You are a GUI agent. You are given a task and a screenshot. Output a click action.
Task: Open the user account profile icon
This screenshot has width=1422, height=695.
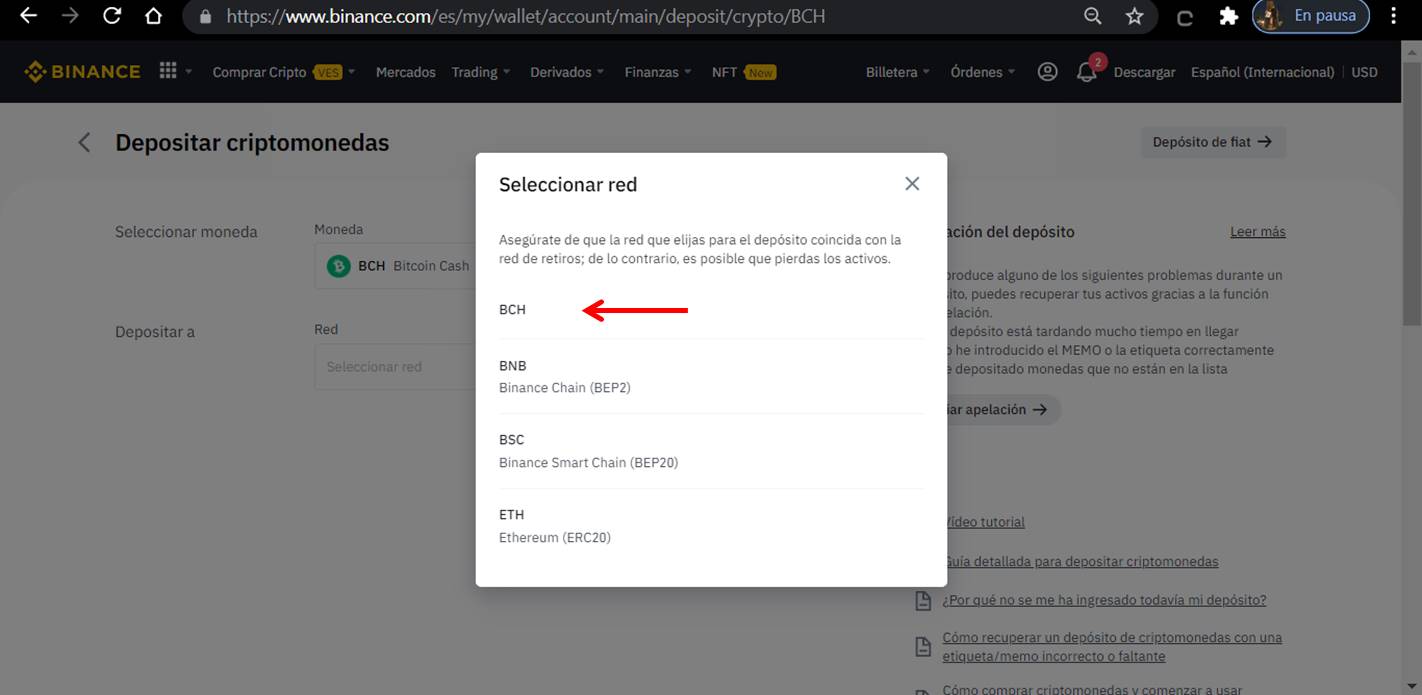click(x=1047, y=72)
